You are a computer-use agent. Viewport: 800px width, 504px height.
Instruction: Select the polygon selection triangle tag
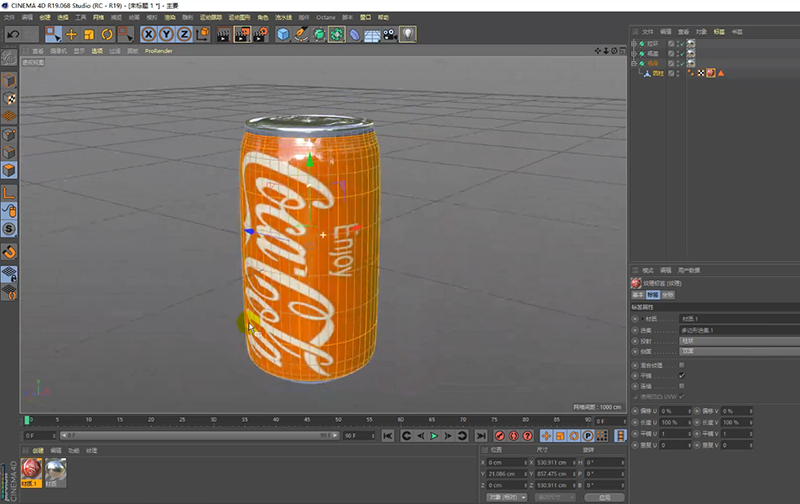point(721,73)
